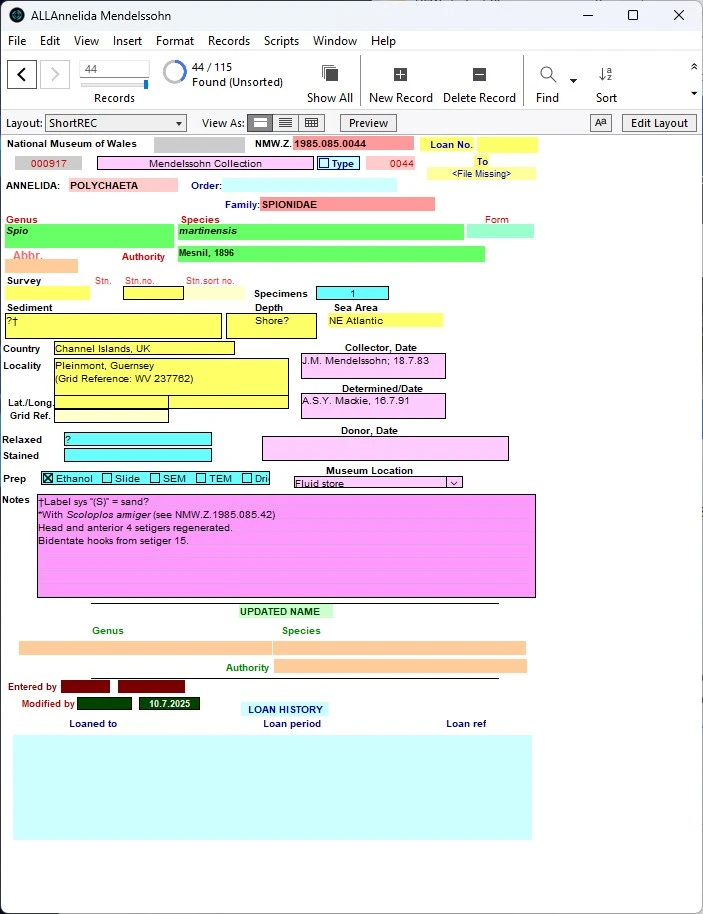
Task: Go to the previous record arrow
Action: click(22, 74)
